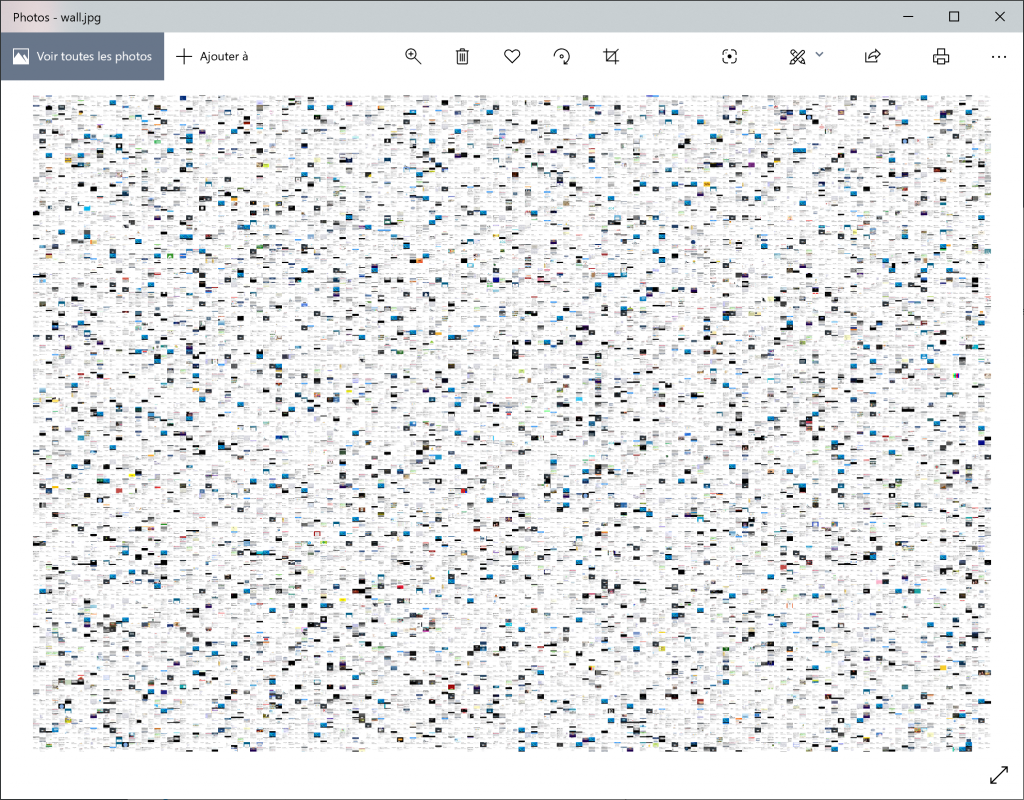Share the photo using the share icon
Viewport: 1024px width, 800px height.
pyautogui.click(x=872, y=56)
